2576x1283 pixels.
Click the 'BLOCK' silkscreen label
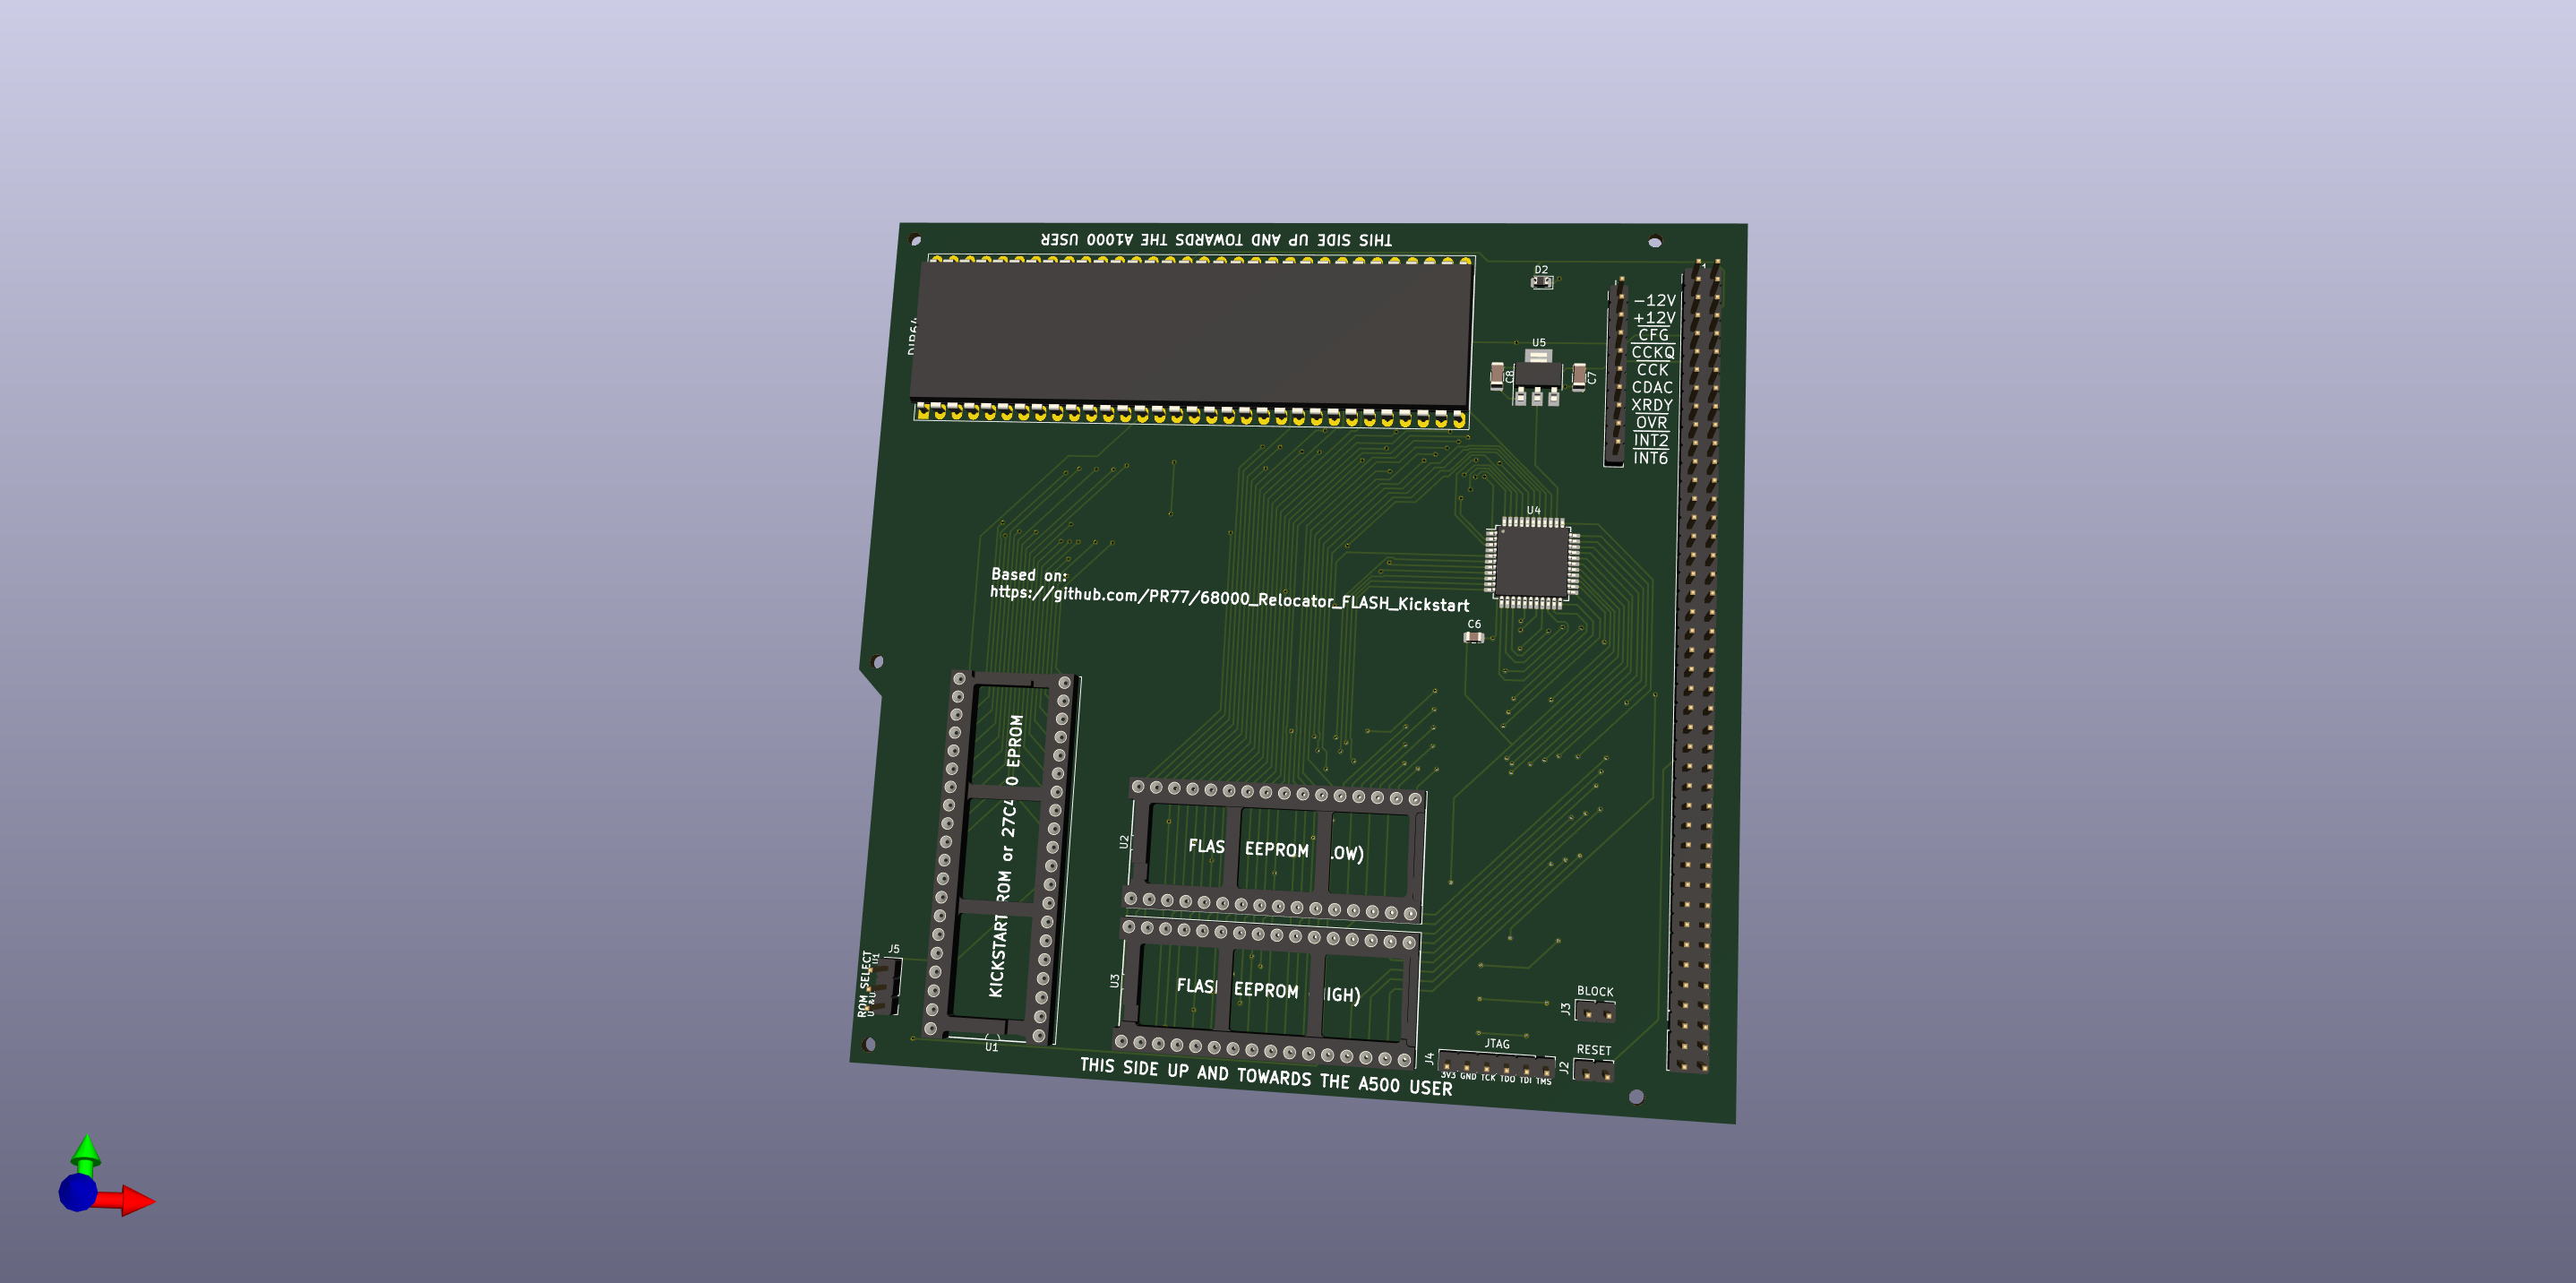1595,991
